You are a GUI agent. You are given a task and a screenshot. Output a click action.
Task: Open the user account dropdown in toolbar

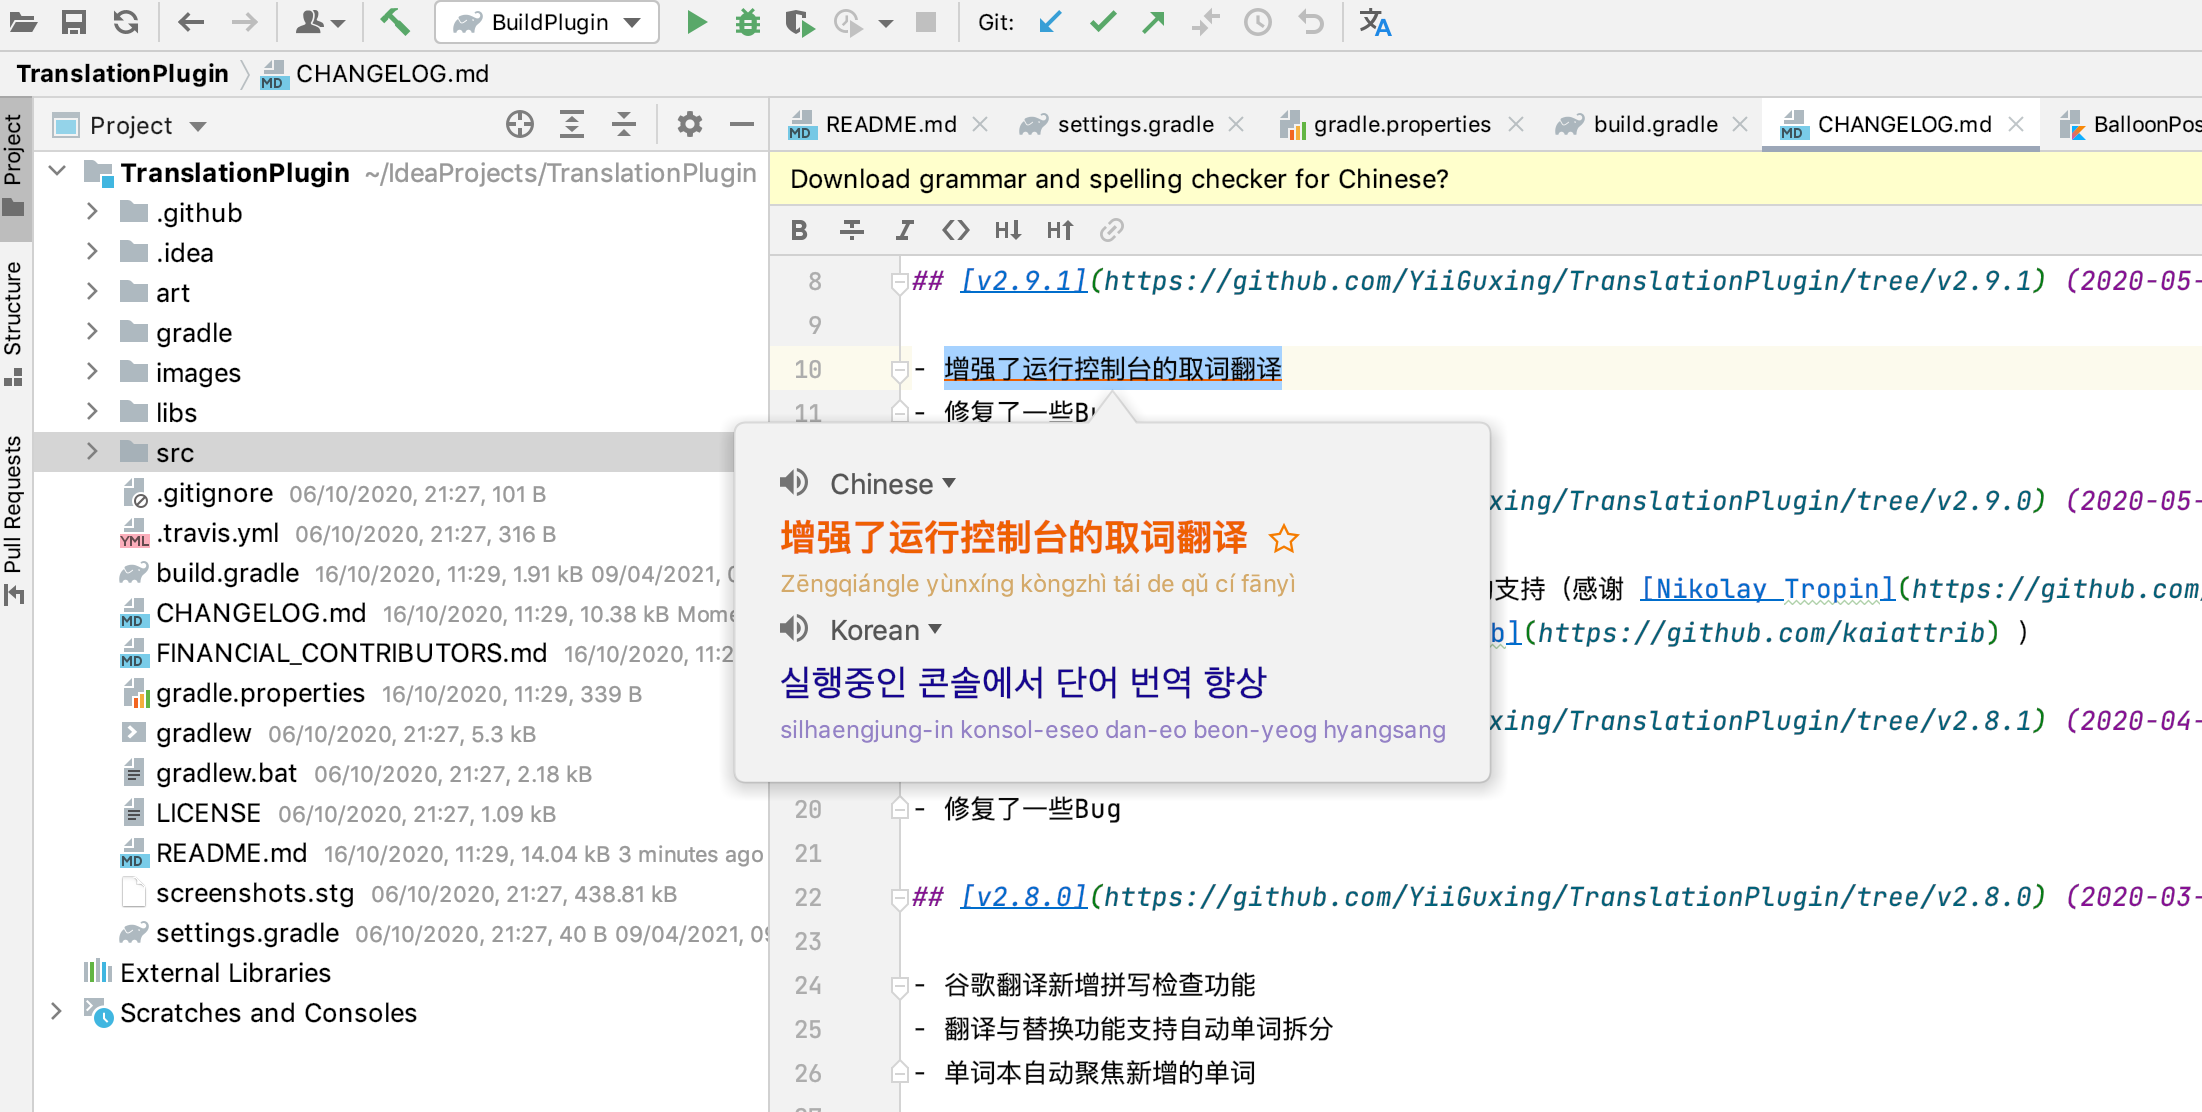point(320,22)
